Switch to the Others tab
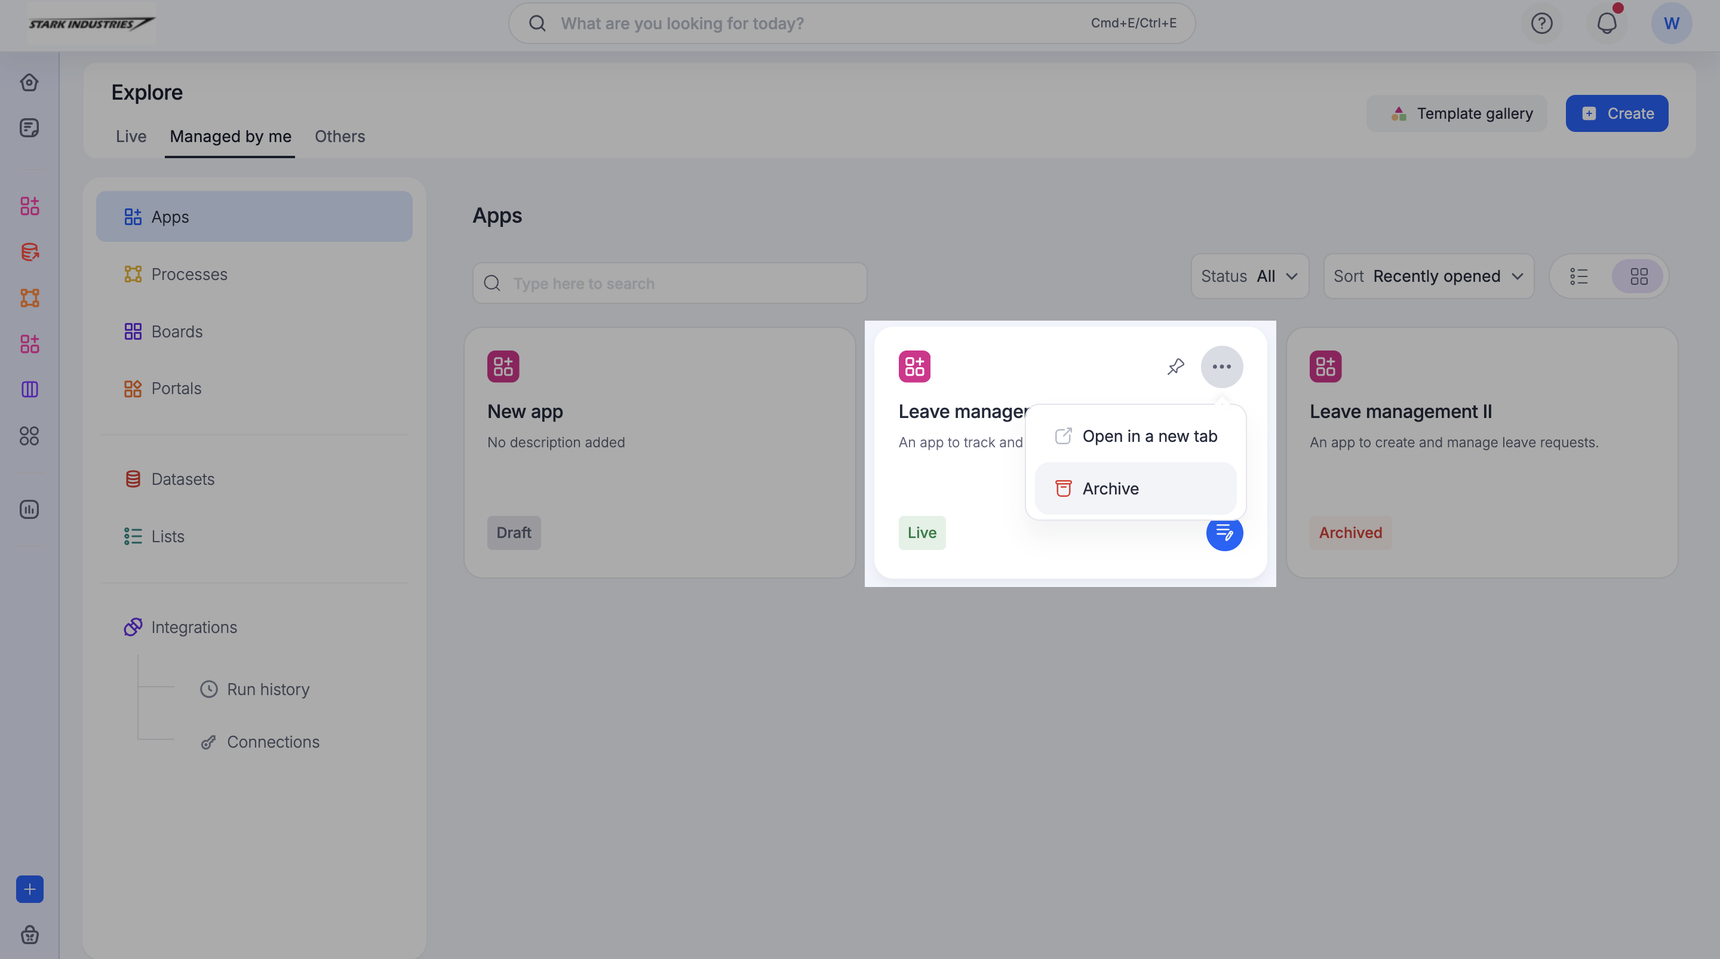 339,137
